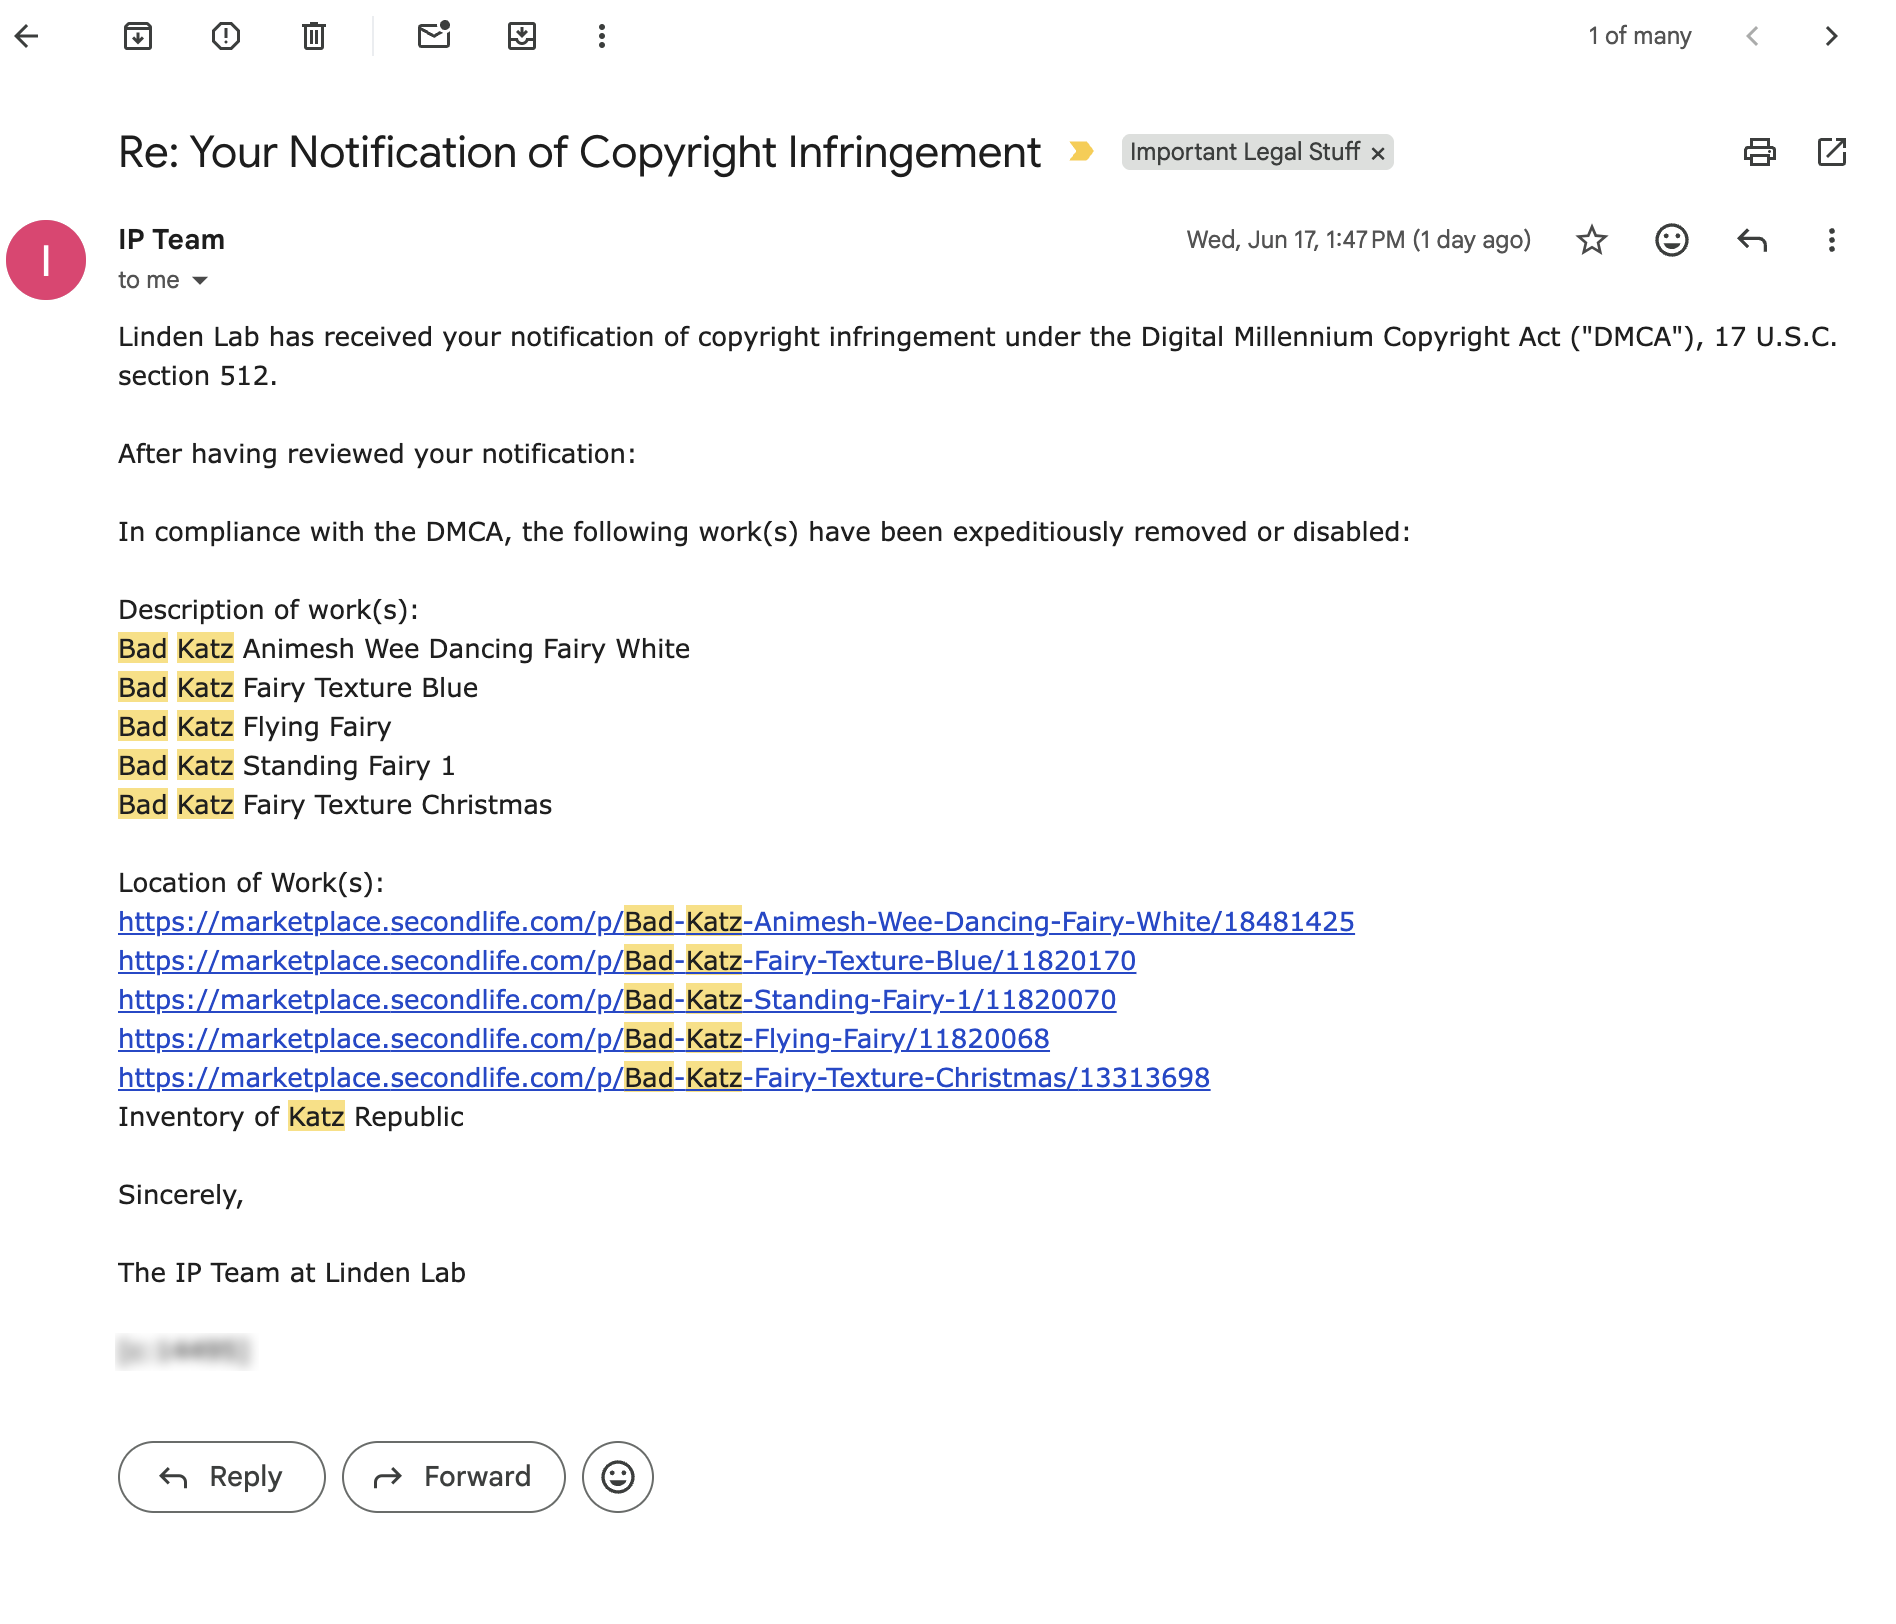Click the email subject heading
The height and width of the screenshot is (1624, 1896).
point(579,153)
